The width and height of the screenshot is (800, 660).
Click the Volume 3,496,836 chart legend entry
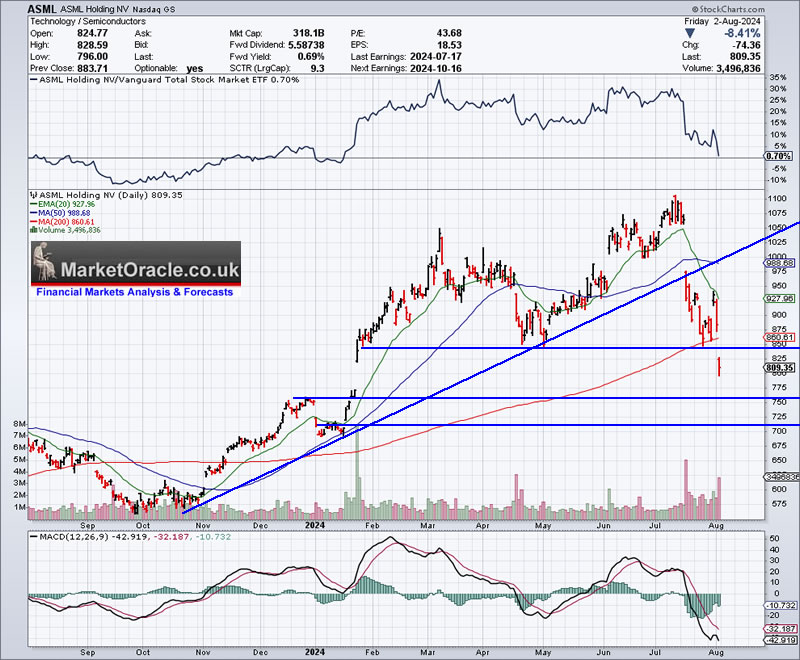[66, 231]
